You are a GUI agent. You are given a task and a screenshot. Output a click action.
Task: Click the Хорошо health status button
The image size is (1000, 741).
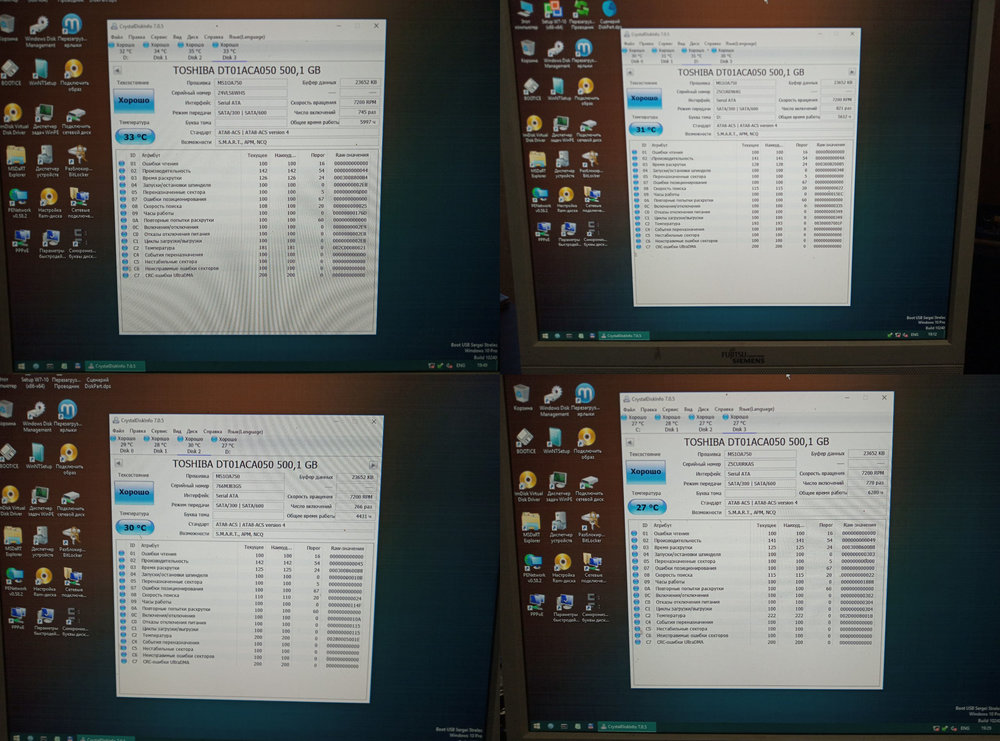(x=134, y=100)
